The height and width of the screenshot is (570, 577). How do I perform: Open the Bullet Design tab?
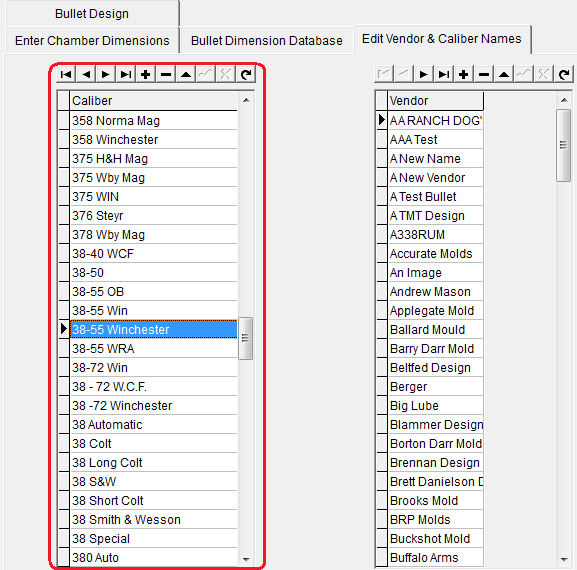92,14
